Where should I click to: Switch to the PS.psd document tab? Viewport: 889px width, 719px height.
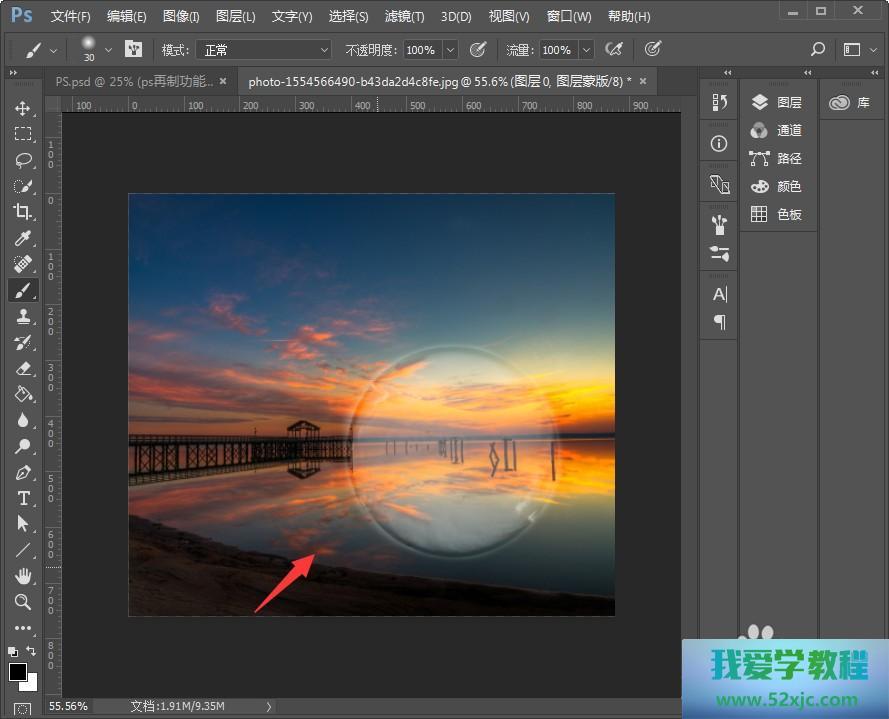(x=133, y=81)
